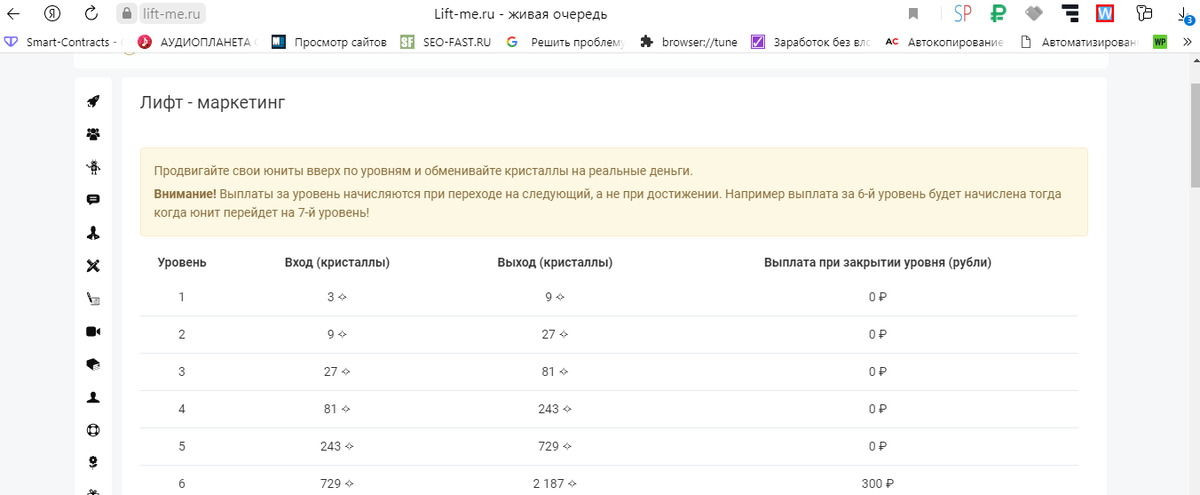Open the Заработок без вложений bookmark
This screenshot has height=495, width=1200.
[810, 42]
